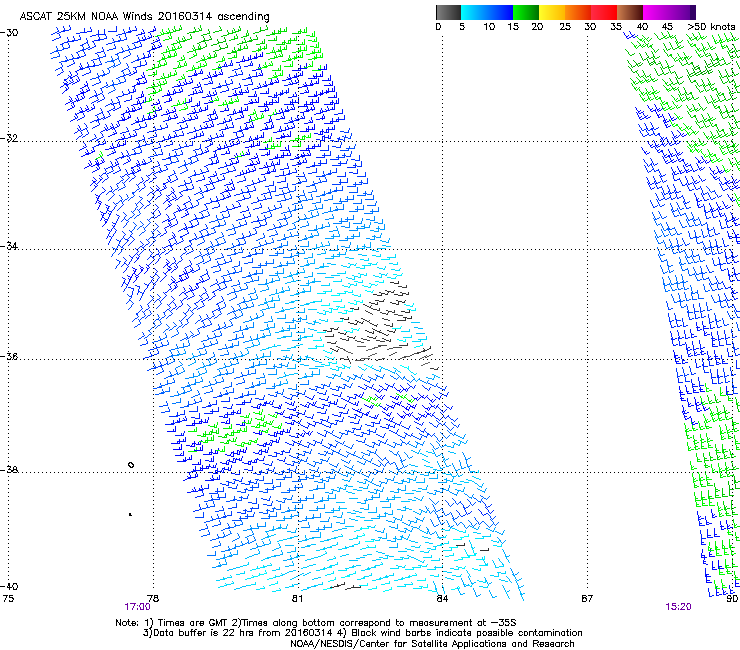Image resolution: width=740 pixels, height=650 pixels.
Task: Click the legend tick label '40'
Action: point(643,26)
